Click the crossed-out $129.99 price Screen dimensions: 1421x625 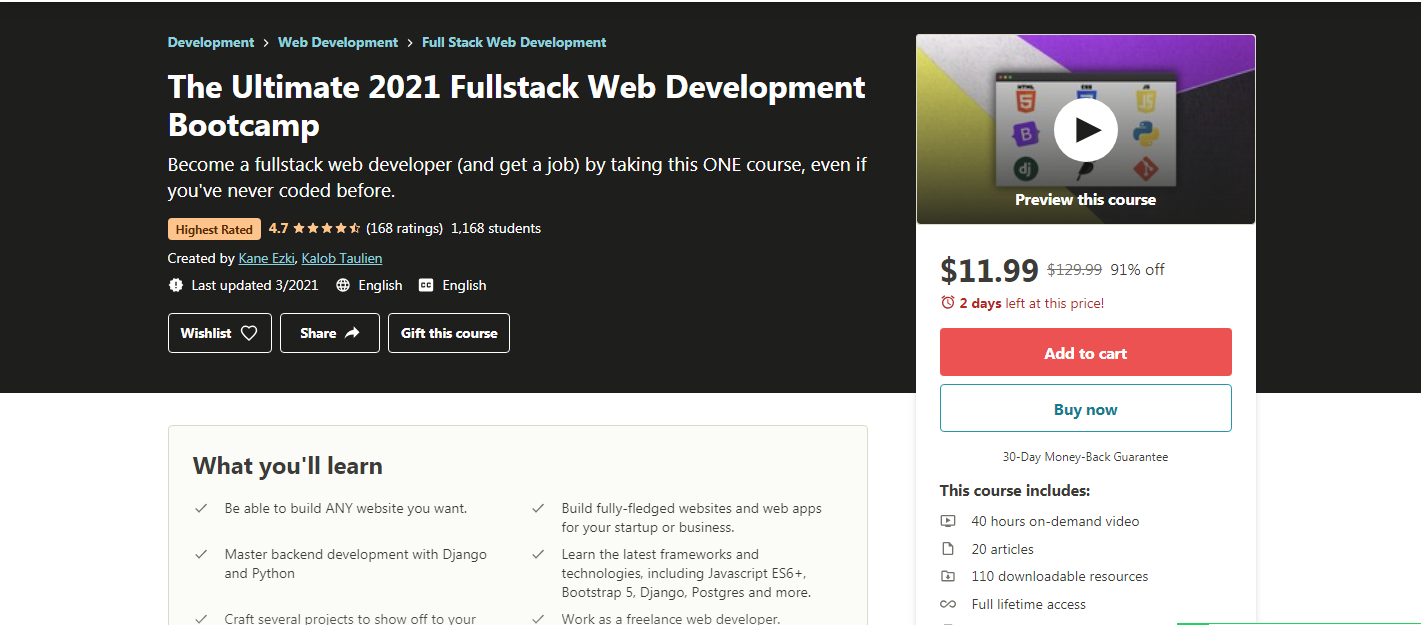pos(1074,270)
